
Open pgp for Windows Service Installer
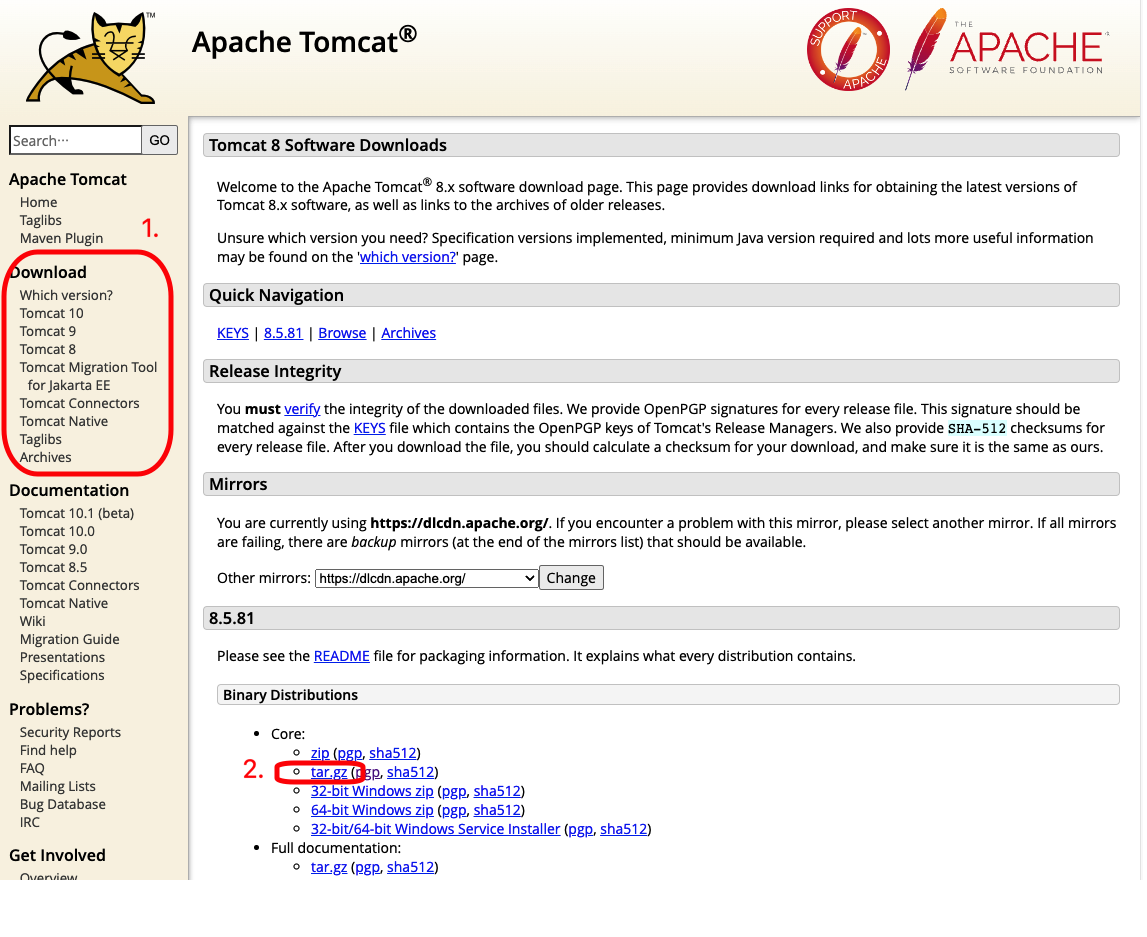(x=580, y=829)
